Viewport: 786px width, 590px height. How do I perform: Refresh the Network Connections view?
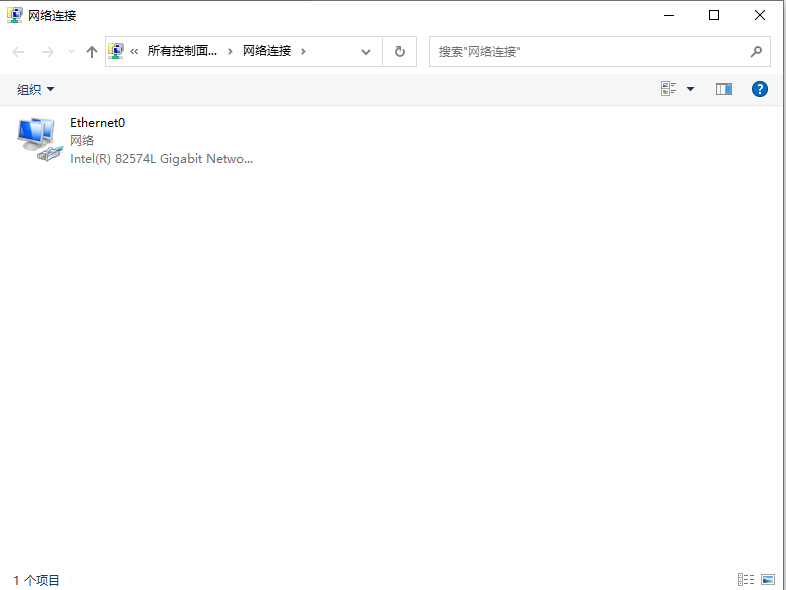tap(400, 51)
